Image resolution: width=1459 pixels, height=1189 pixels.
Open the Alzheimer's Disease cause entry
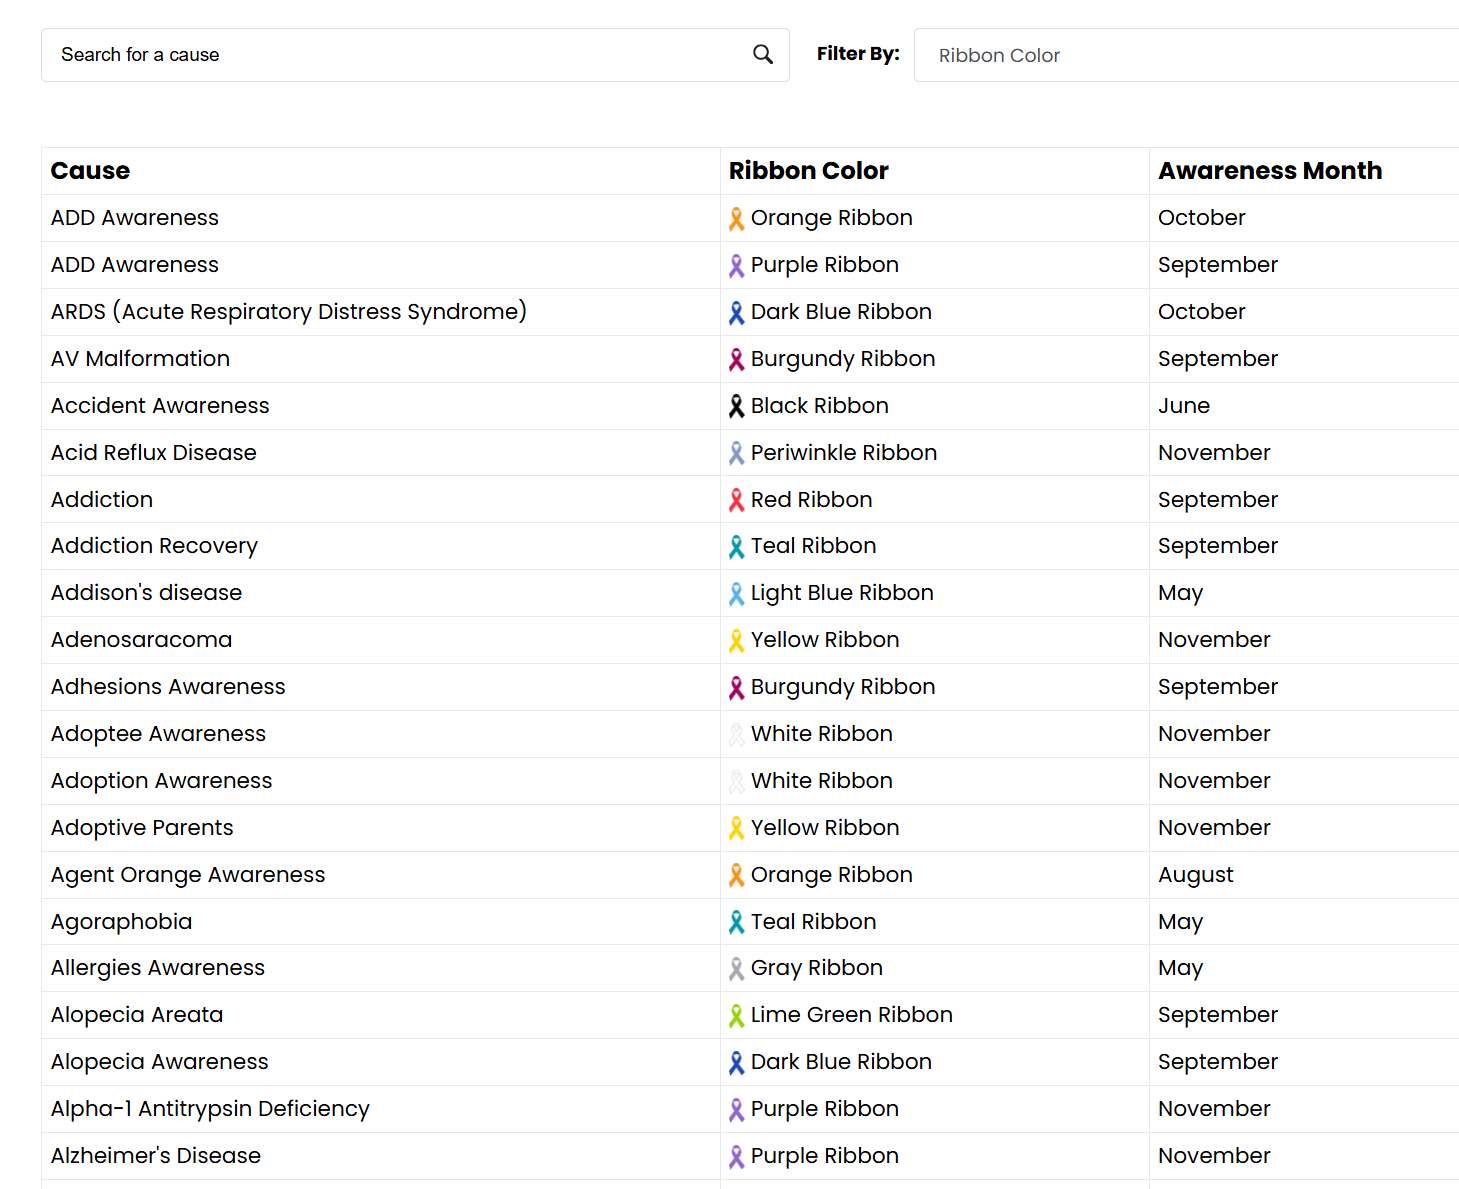click(x=156, y=1156)
